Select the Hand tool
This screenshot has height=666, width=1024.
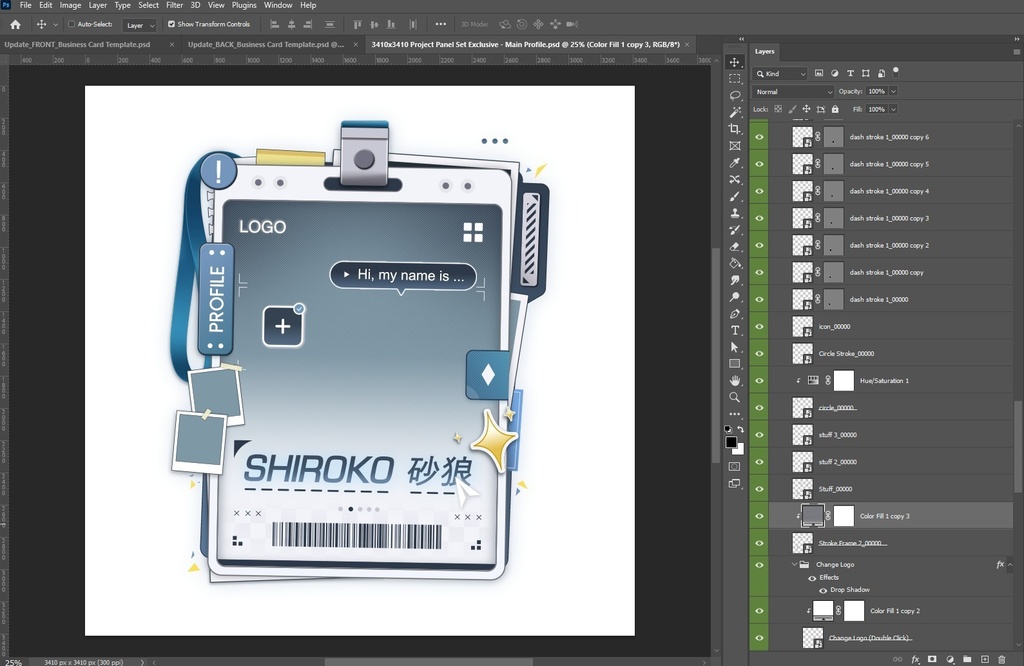point(735,380)
